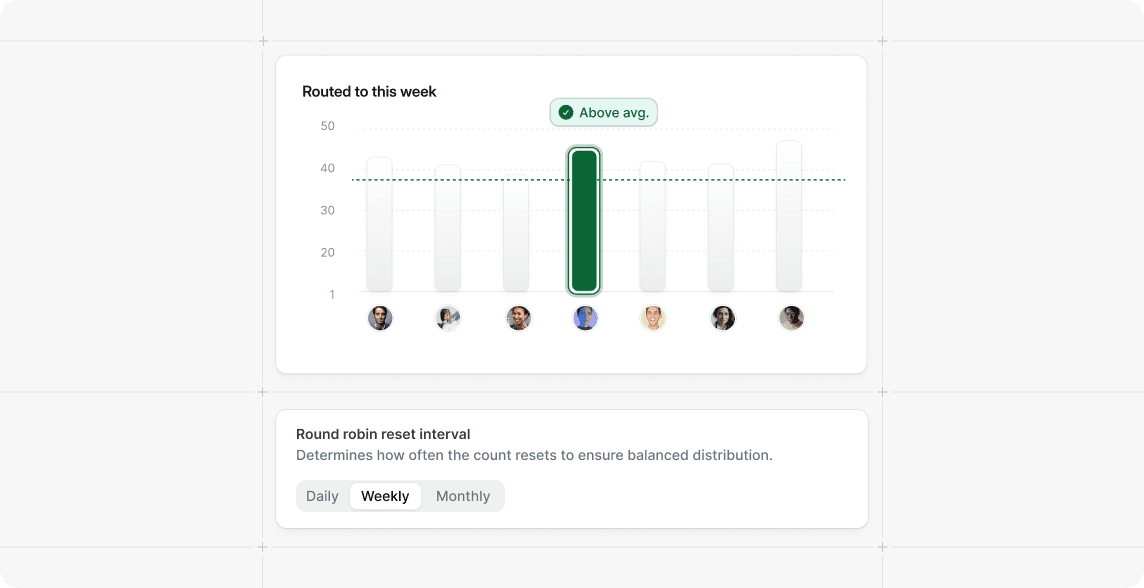The height and width of the screenshot is (588, 1144).
Task: Click the laughing man avatar on yellow background
Action: pyautogui.click(x=653, y=318)
